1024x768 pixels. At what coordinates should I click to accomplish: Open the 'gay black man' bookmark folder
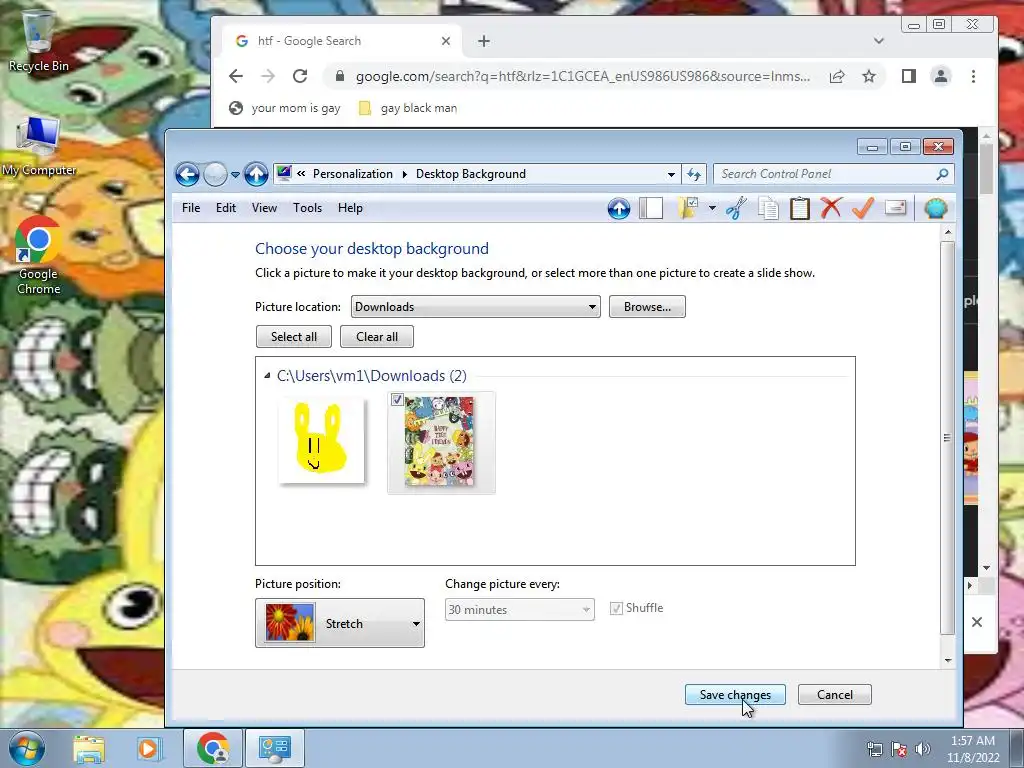[408, 108]
